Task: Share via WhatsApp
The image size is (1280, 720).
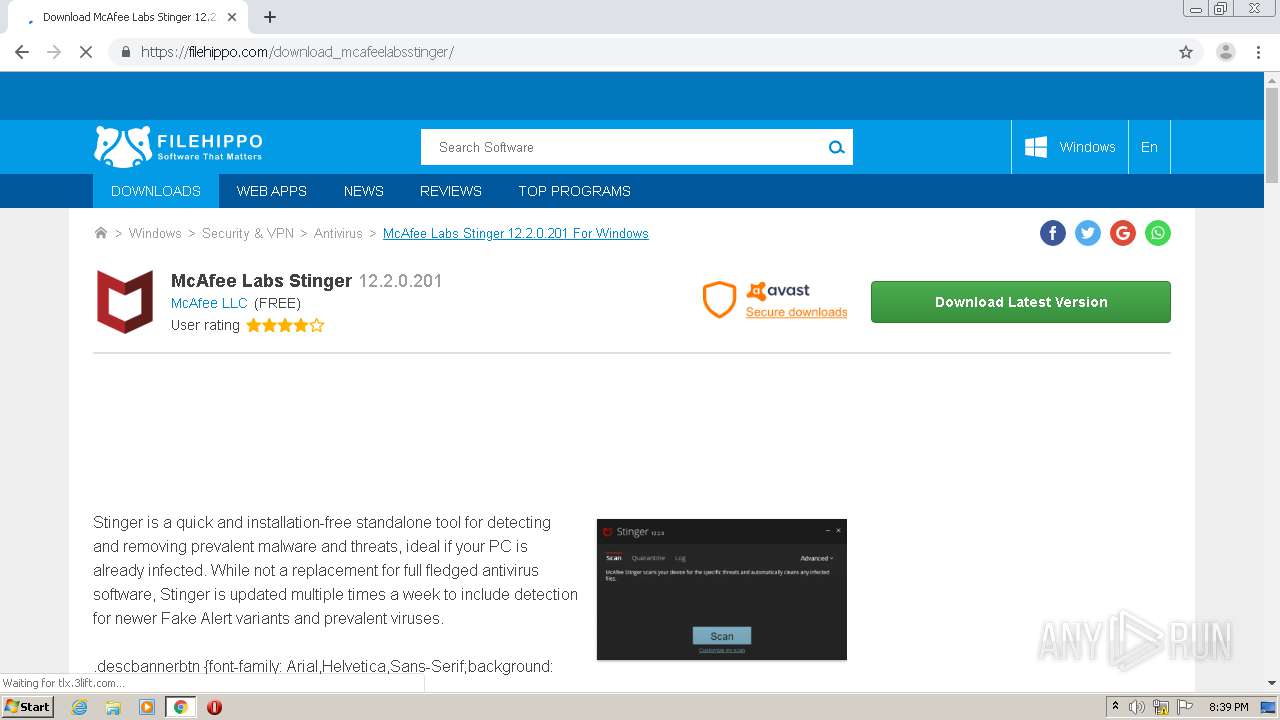Action: (x=1158, y=233)
